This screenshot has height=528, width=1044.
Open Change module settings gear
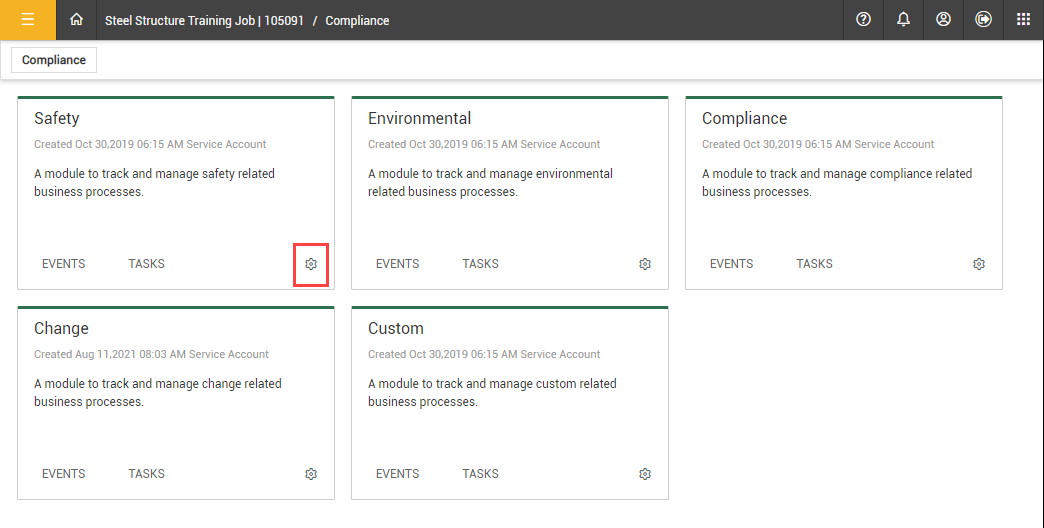pos(311,474)
